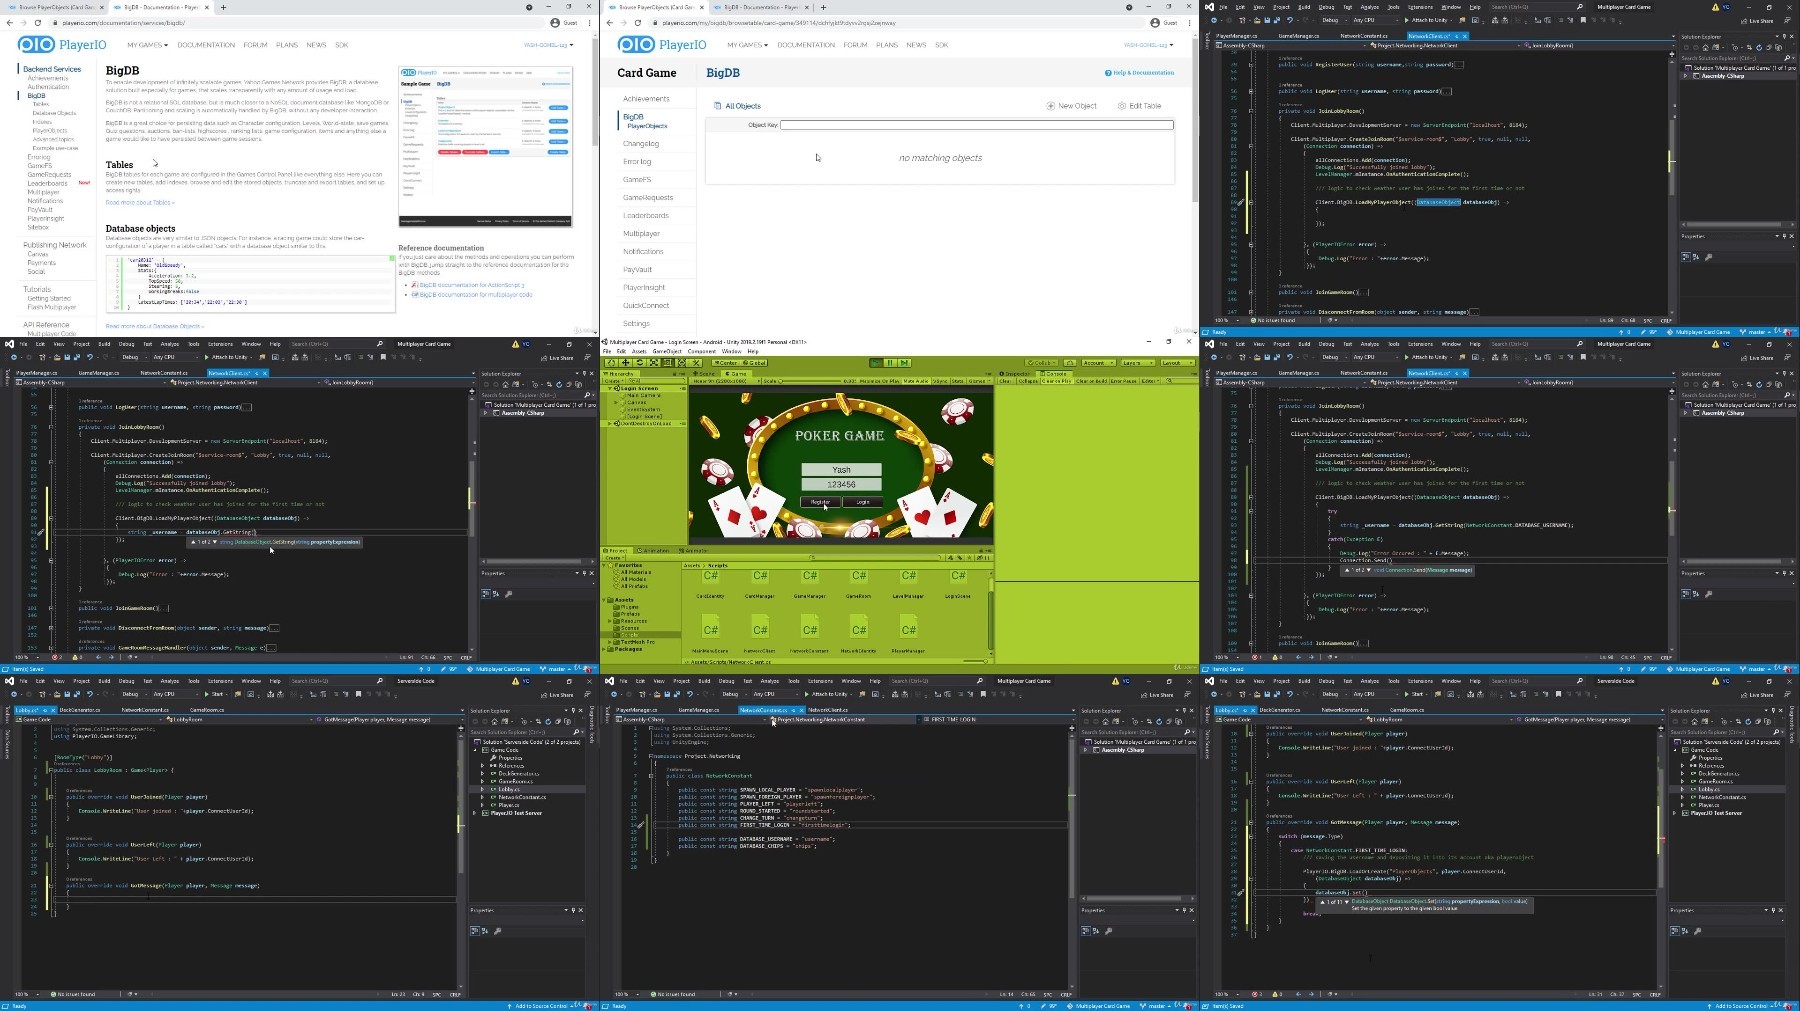Click Unity's Play button
The width and height of the screenshot is (1800, 1011).
click(876, 363)
